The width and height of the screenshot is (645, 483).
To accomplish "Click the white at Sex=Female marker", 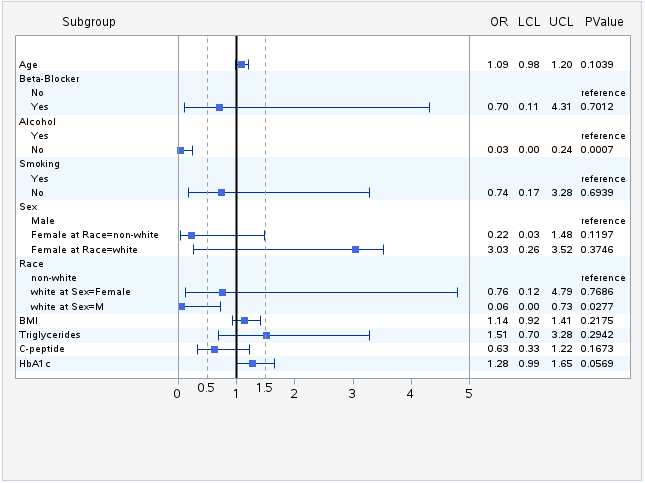I will [x=222, y=292].
